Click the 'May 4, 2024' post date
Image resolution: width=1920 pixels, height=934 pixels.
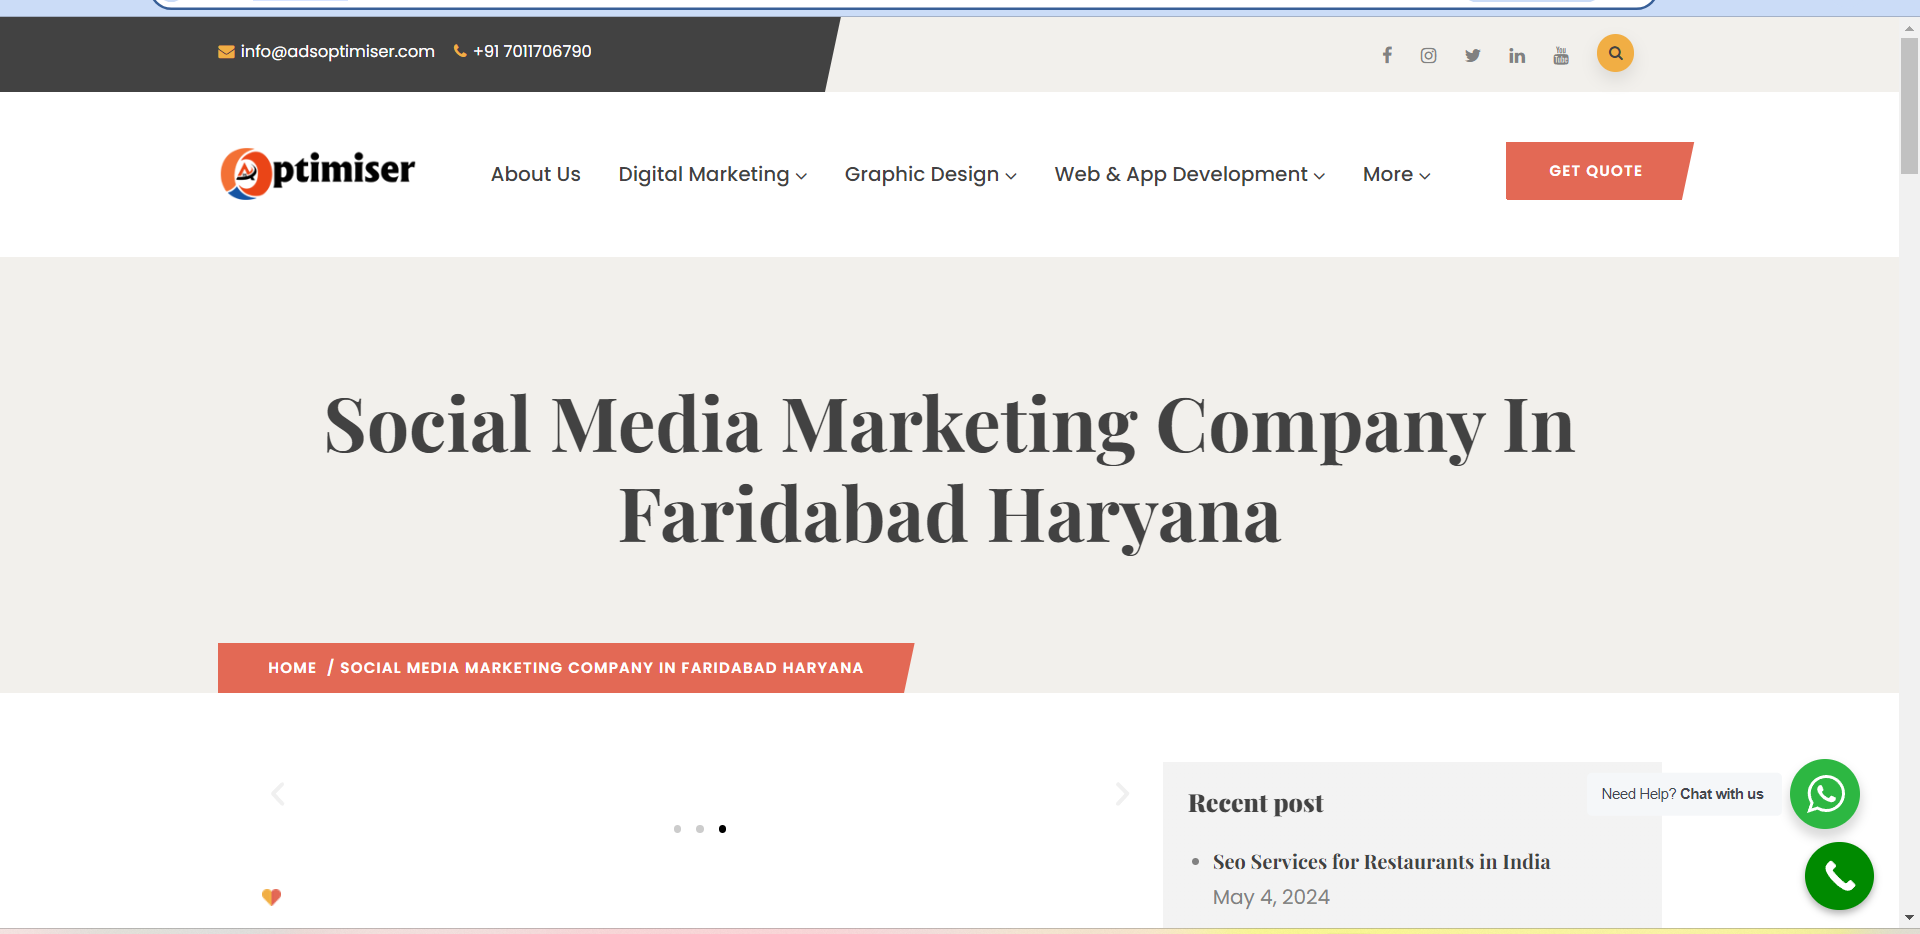click(x=1271, y=897)
